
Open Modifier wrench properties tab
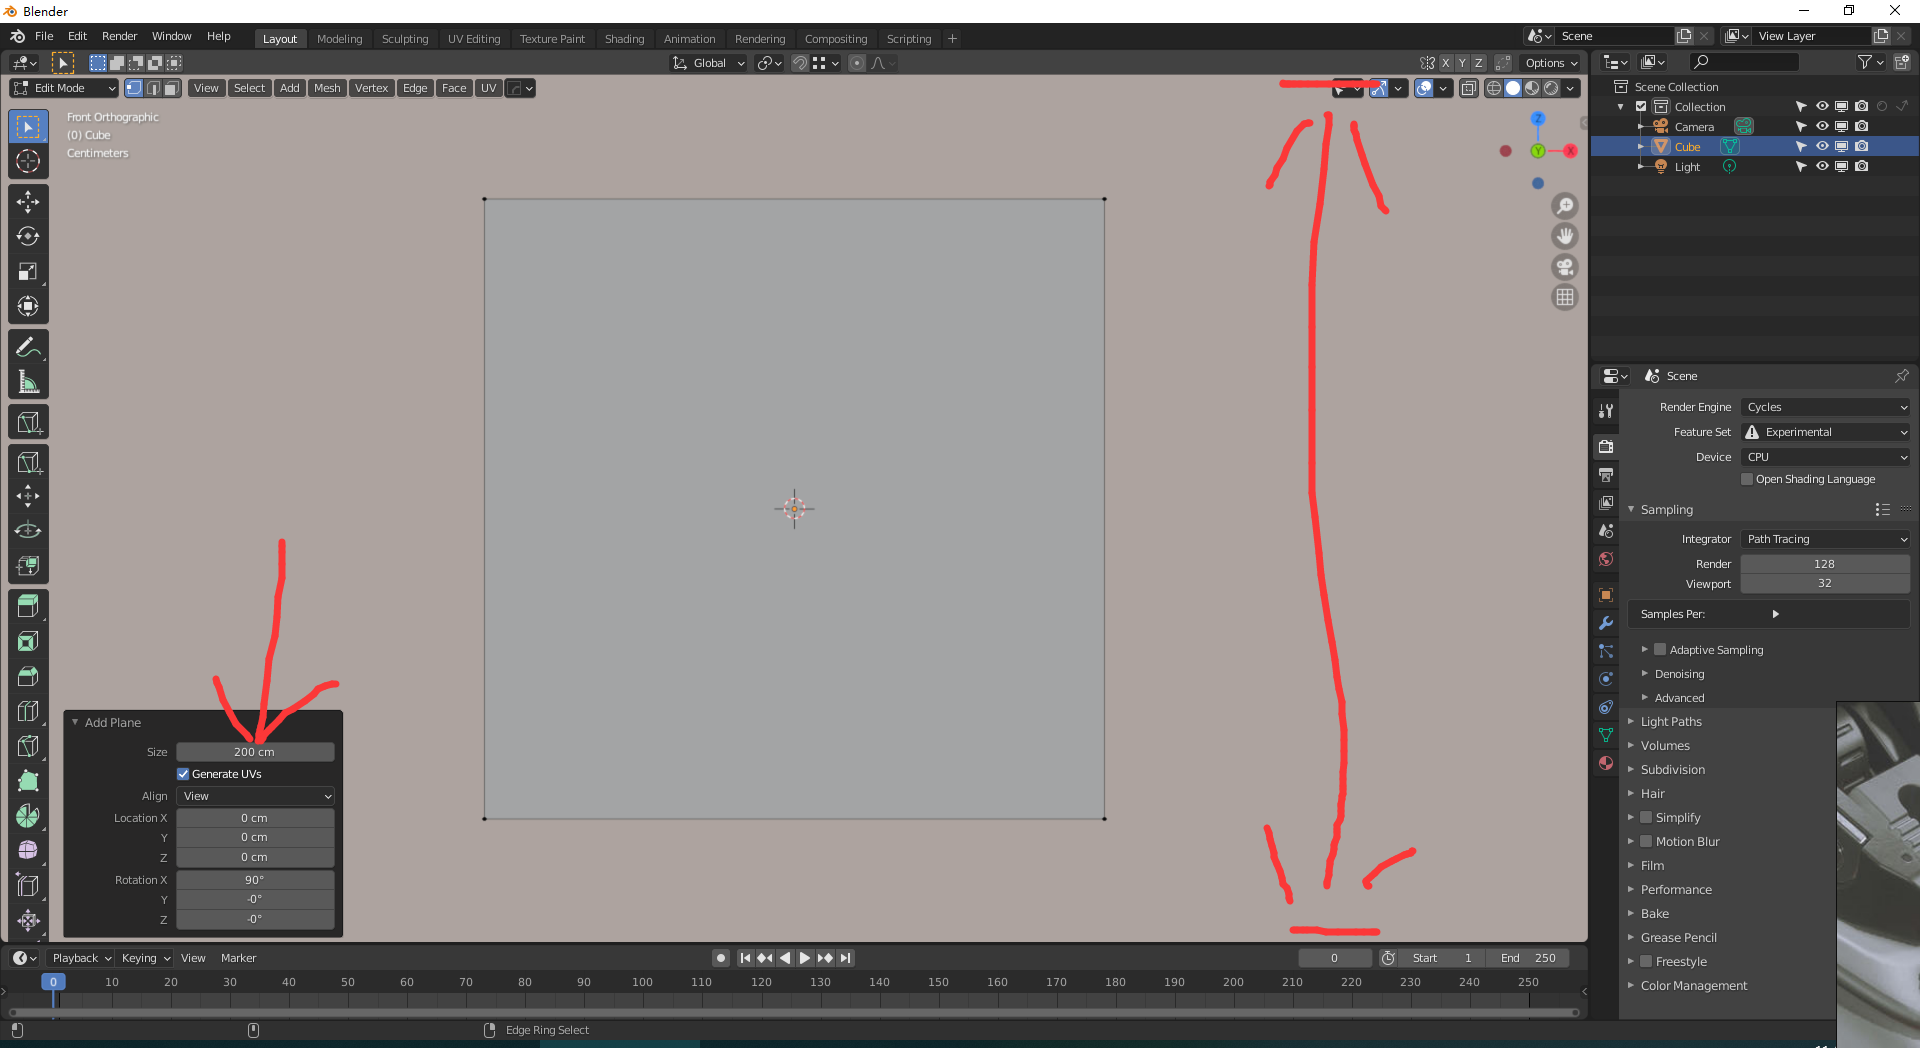tap(1606, 623)
